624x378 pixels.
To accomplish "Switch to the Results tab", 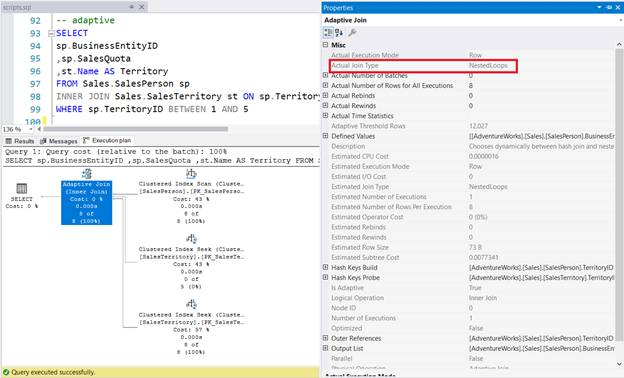I will (x=20, y=141).
